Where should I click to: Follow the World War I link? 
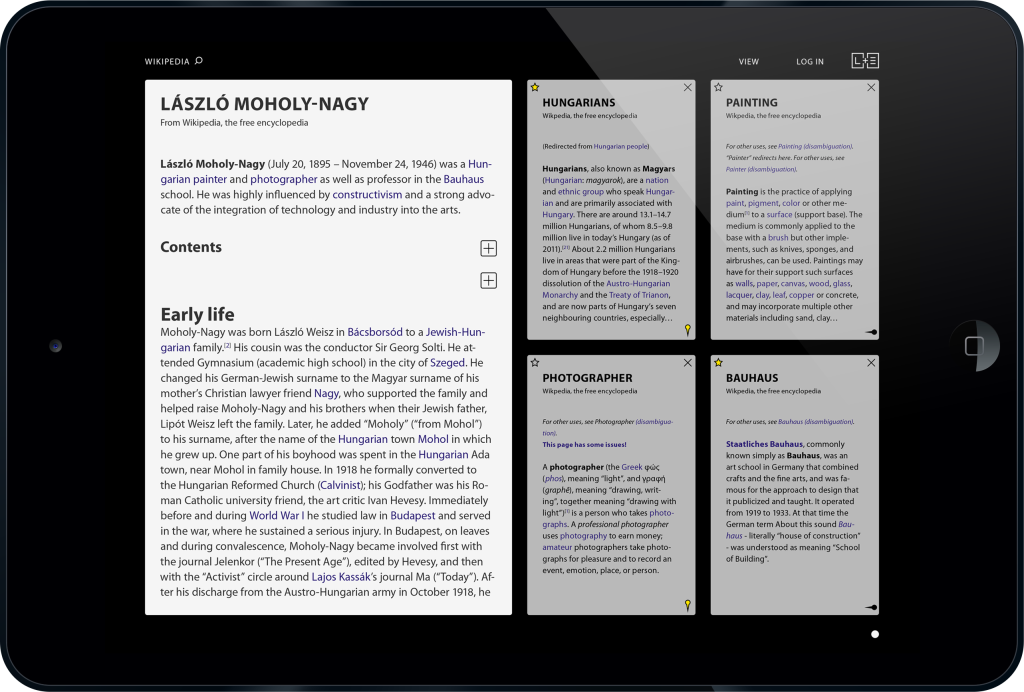[277, 516]
